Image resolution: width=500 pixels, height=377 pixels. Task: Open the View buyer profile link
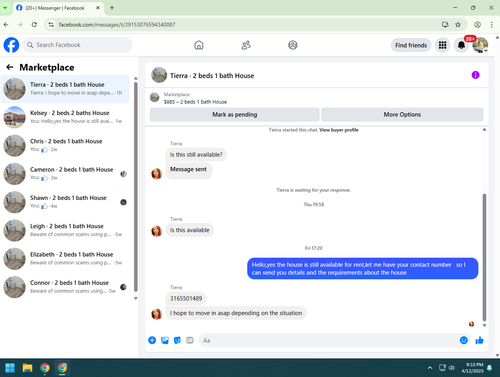coord(339,130)
